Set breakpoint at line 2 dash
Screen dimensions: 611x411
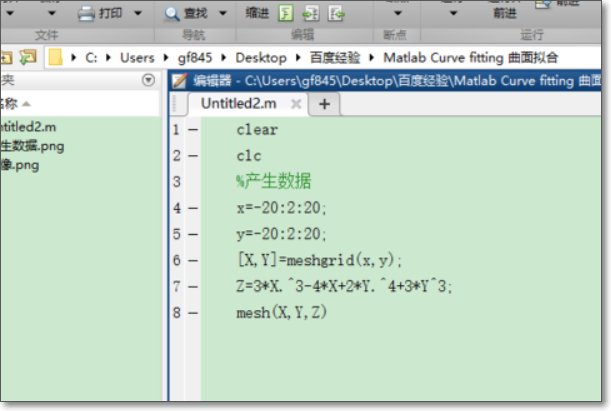tap(193, 156)
